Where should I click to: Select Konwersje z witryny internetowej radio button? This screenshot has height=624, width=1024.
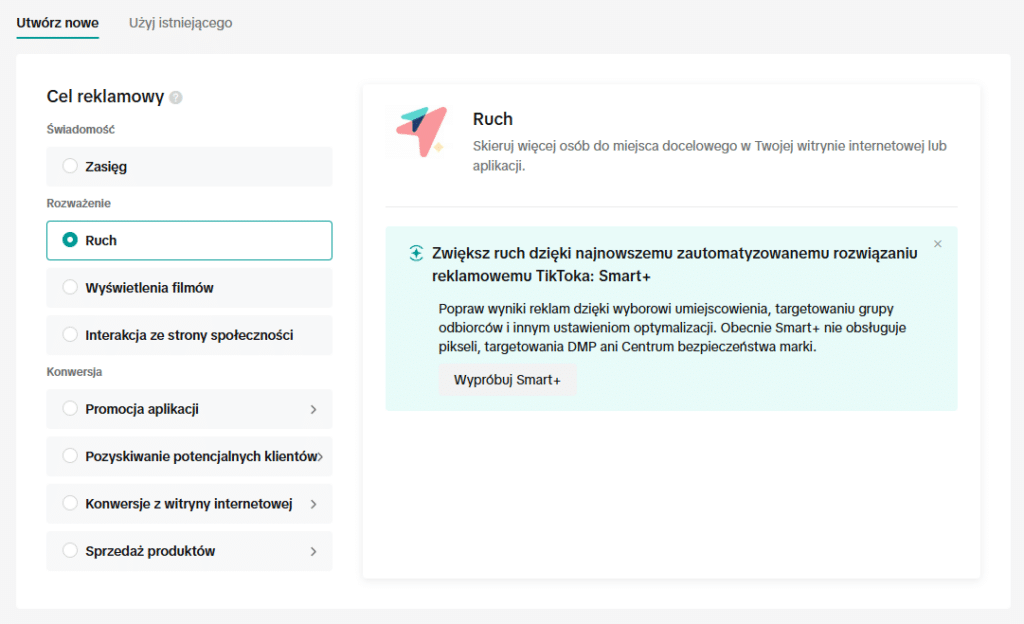[70, 503]
